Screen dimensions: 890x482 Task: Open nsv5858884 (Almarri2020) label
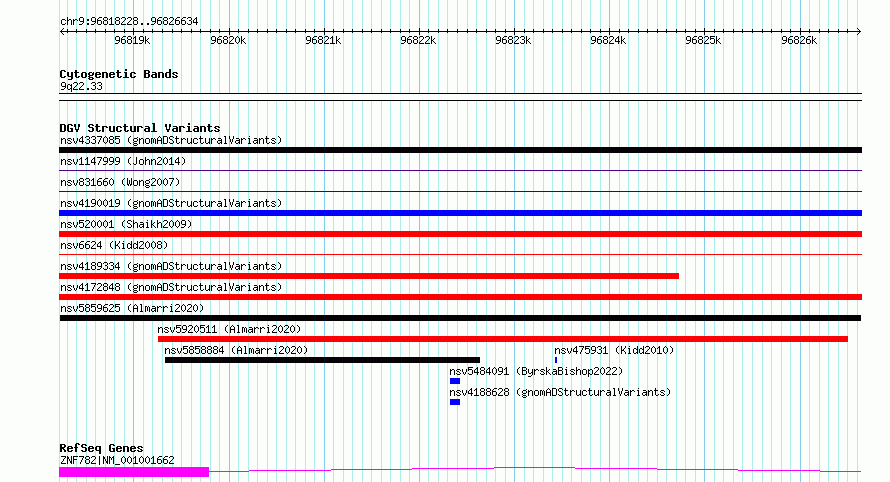pyautogui.click(x=236, y=350)
